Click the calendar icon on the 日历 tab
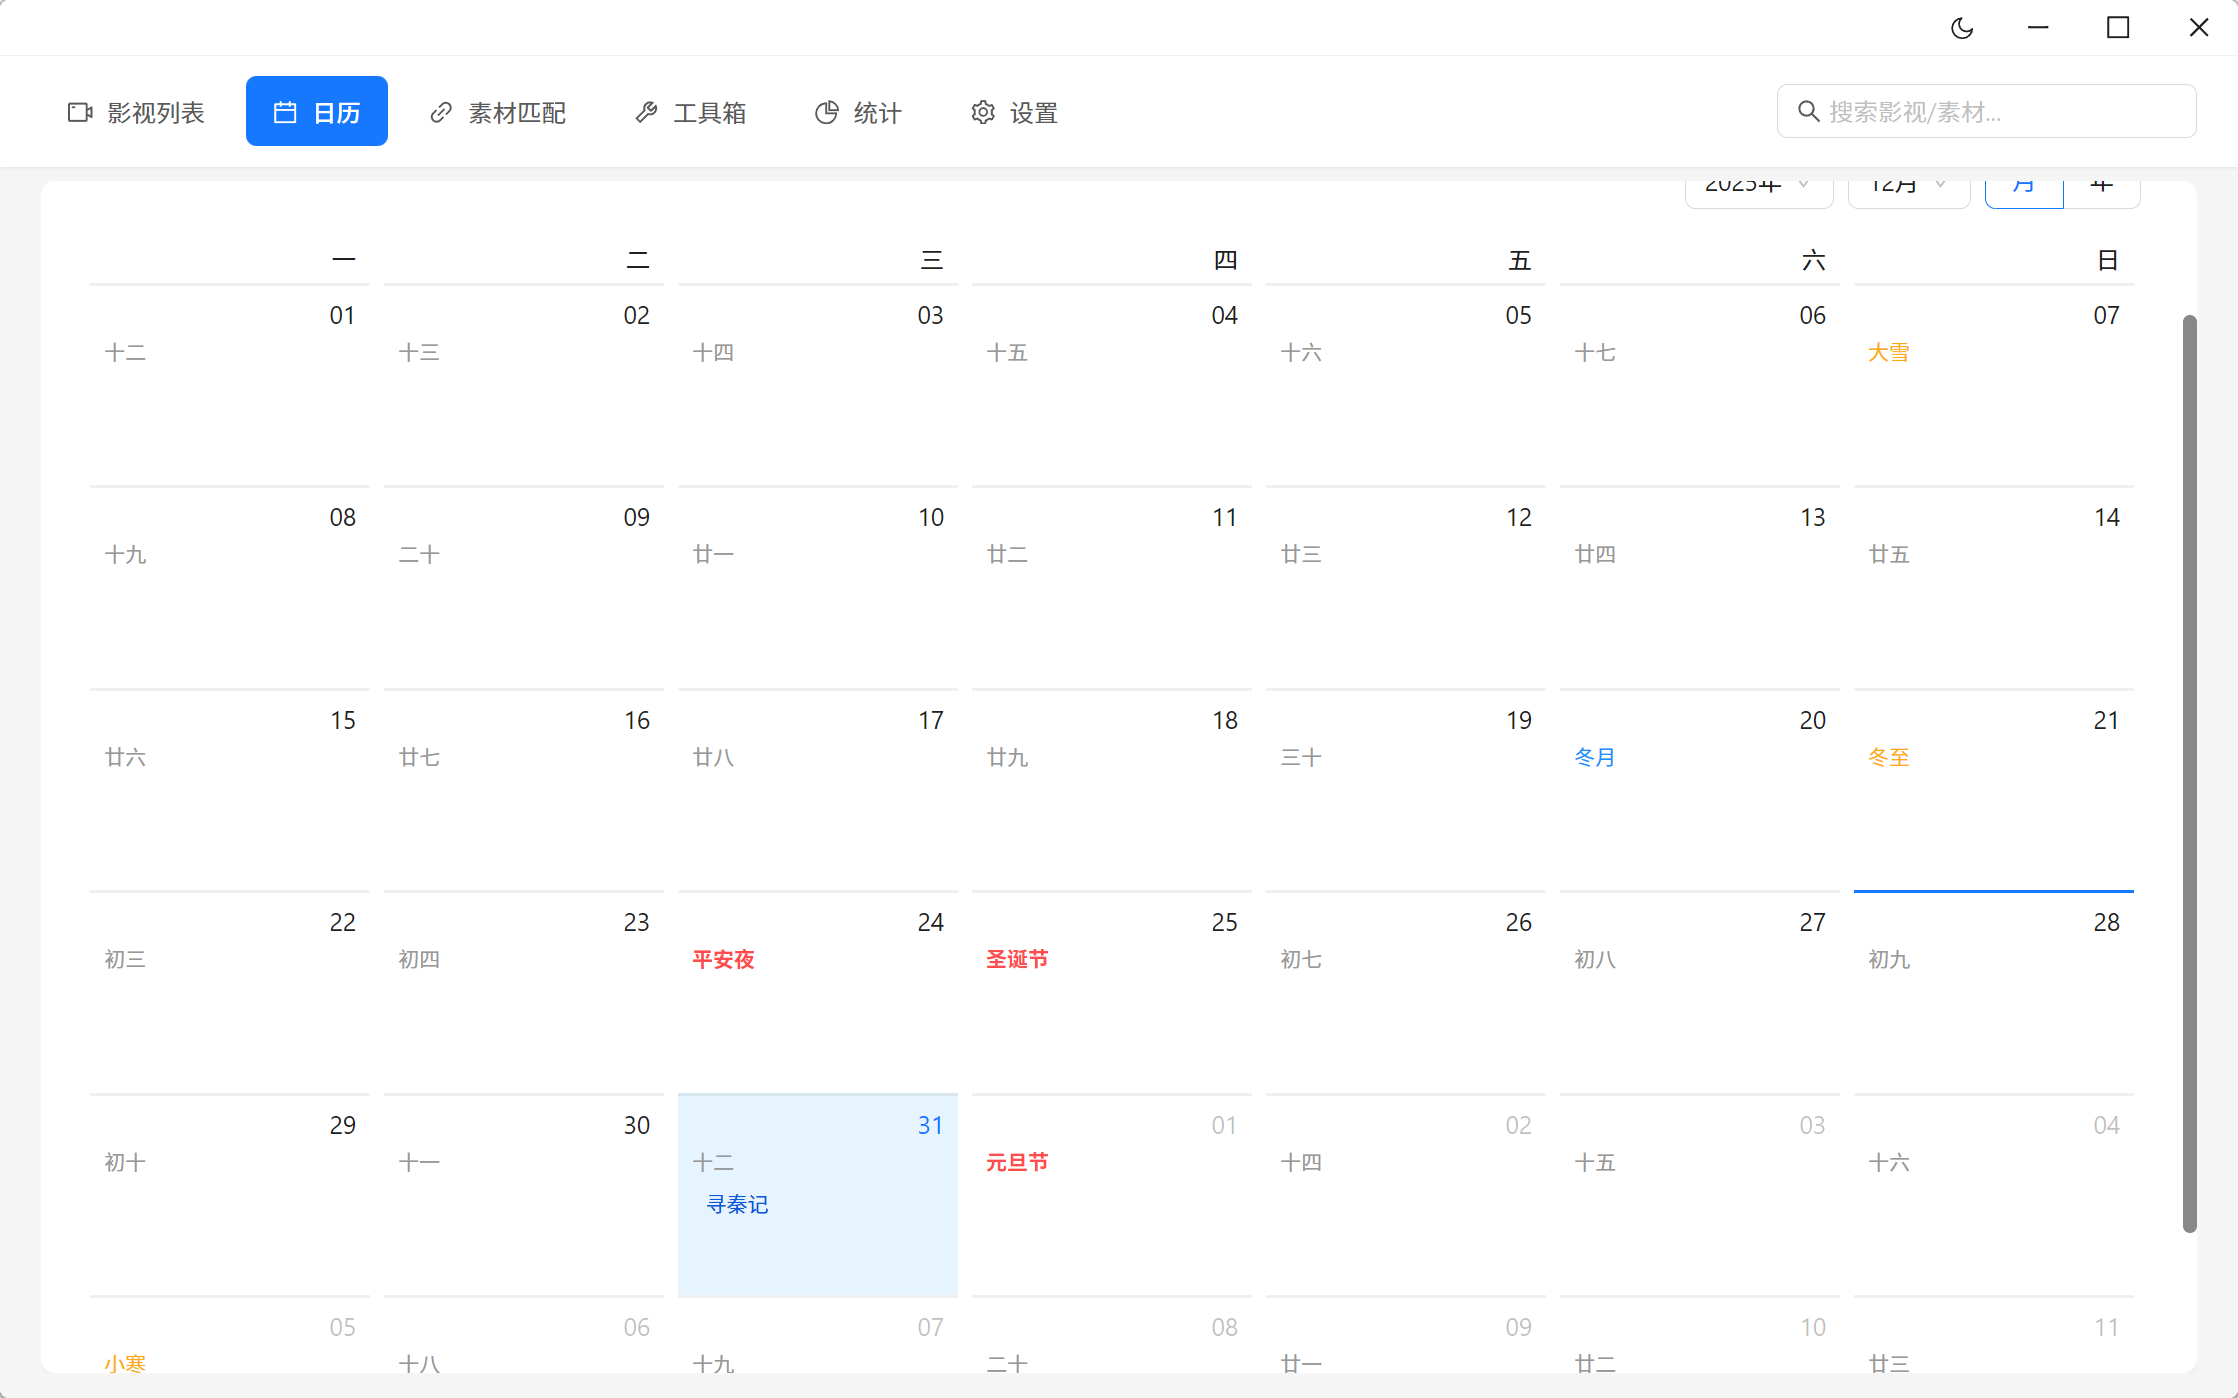2238x1398 pixels. pyautogui.click(x=285, y=112)
